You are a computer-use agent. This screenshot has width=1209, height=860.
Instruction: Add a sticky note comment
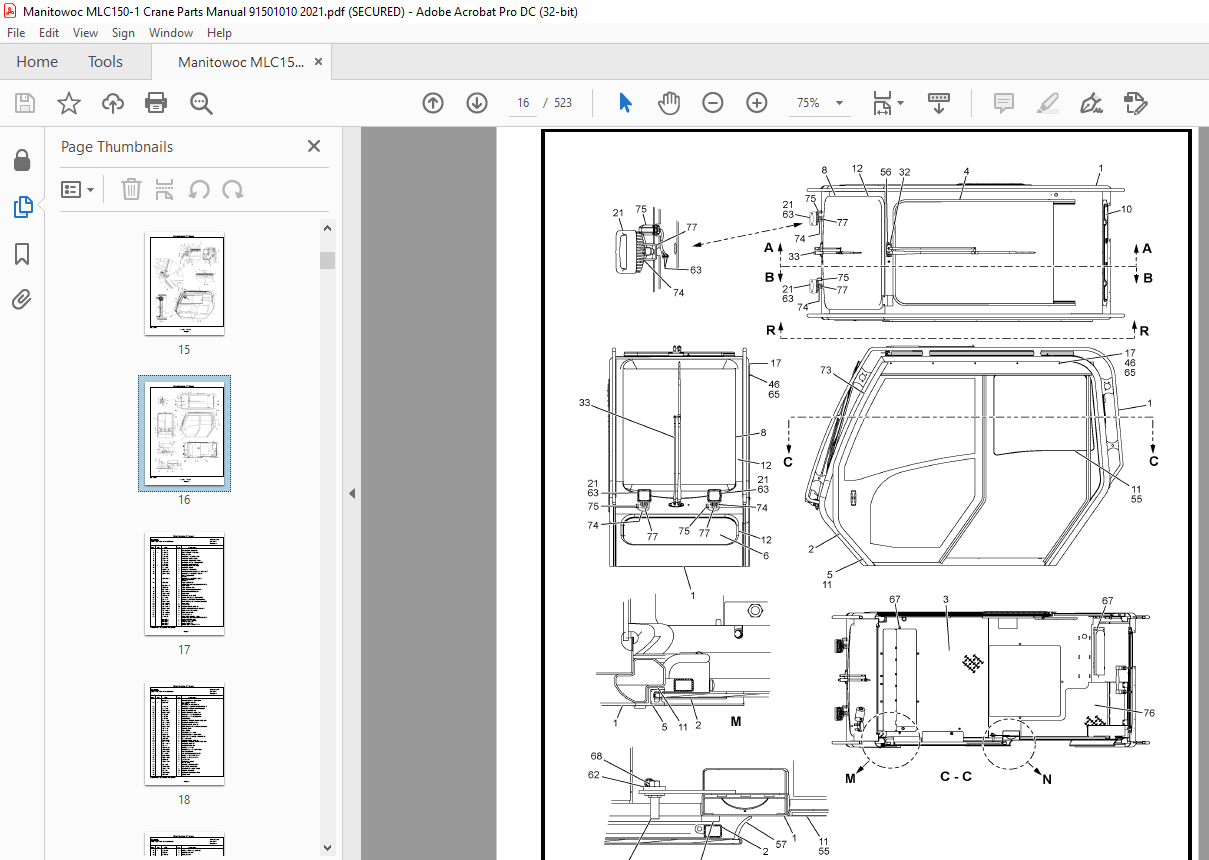coord(1004,103)
